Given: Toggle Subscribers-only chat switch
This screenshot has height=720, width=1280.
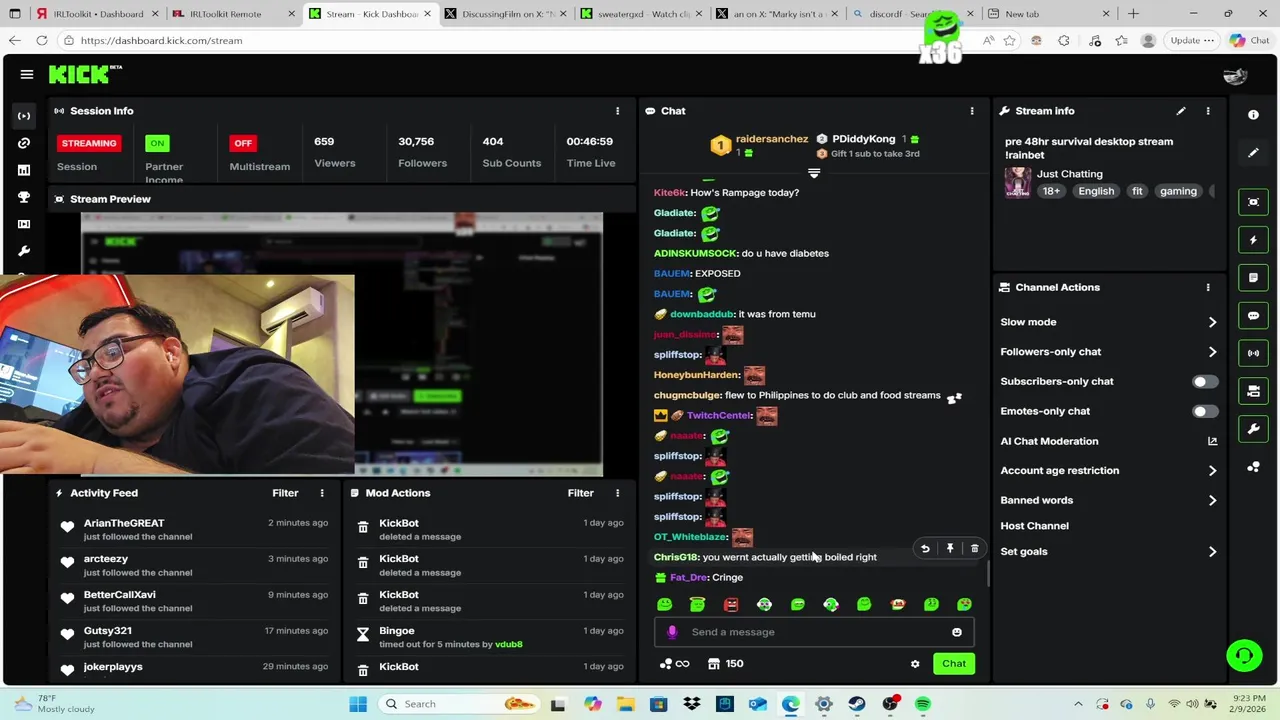Looking at the screenshot, I should [x=1205, y=382].
